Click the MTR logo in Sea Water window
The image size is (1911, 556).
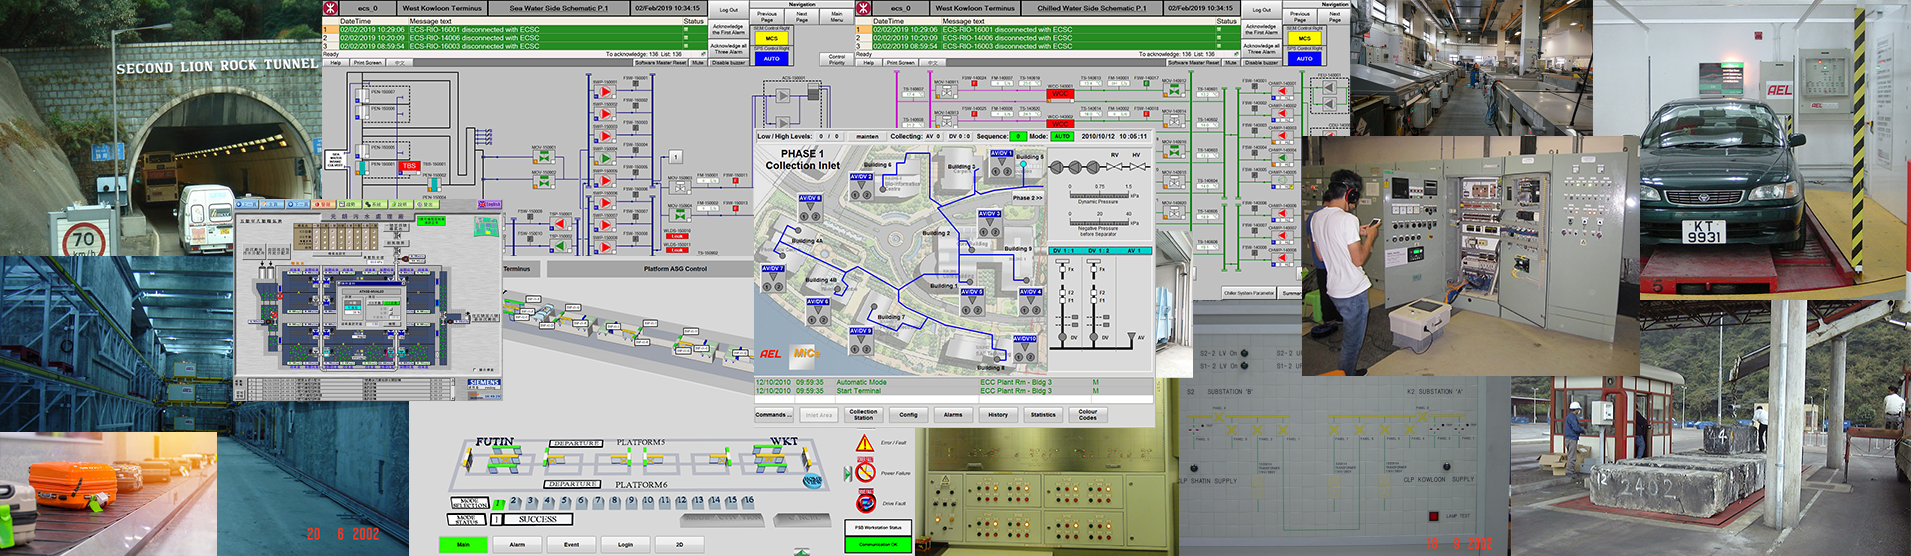330,7
